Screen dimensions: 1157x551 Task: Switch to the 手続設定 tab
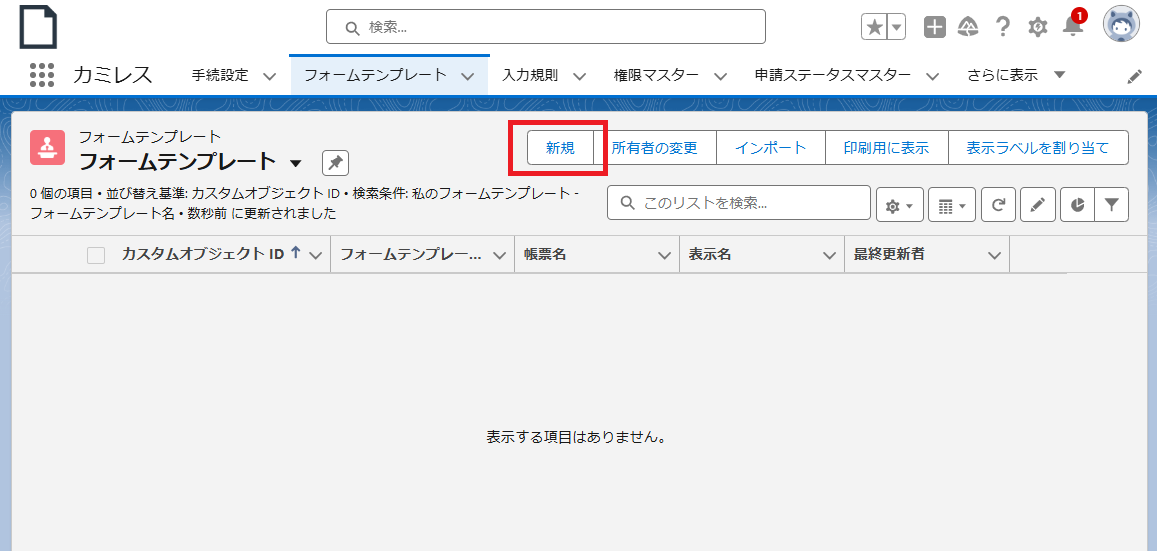tap(220, 75)
